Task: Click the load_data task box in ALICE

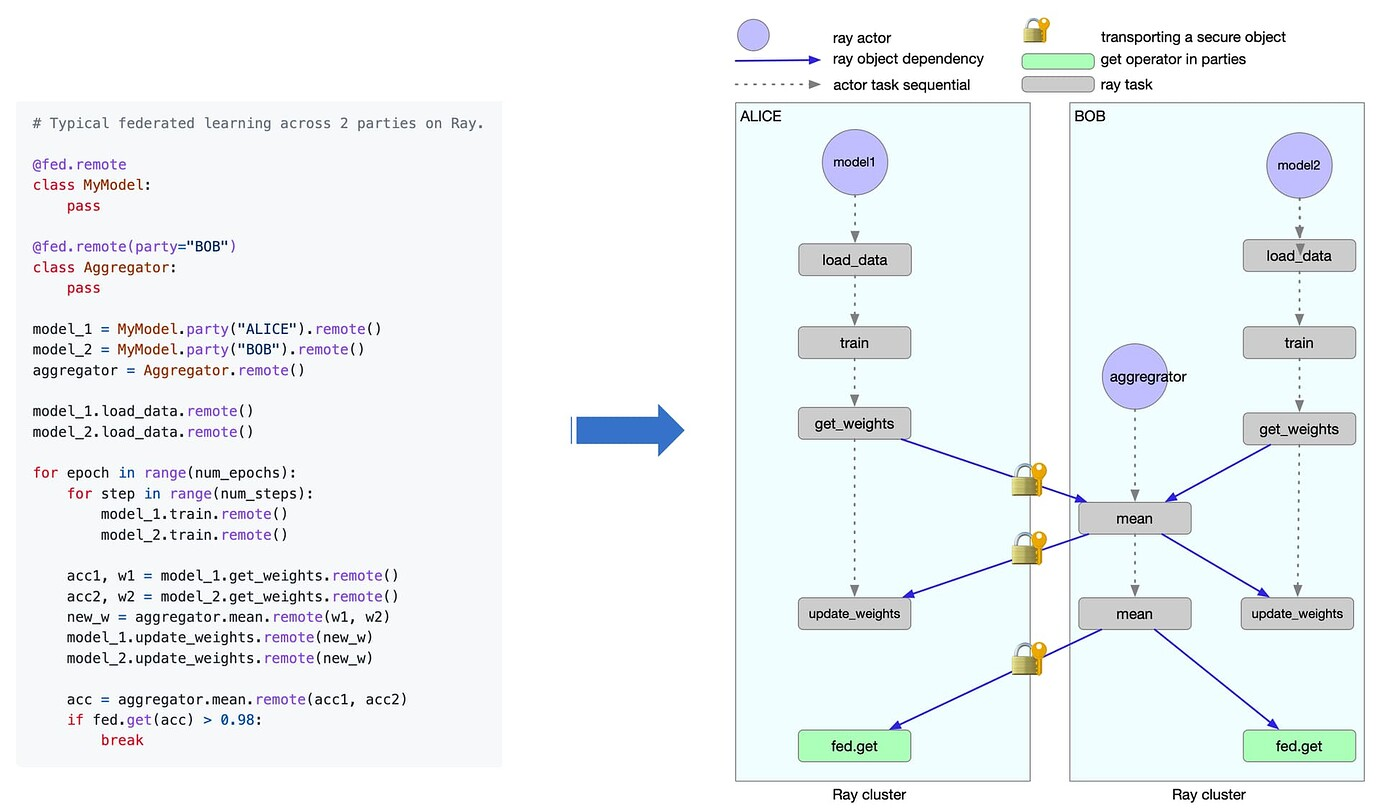Action: (854, 260)
